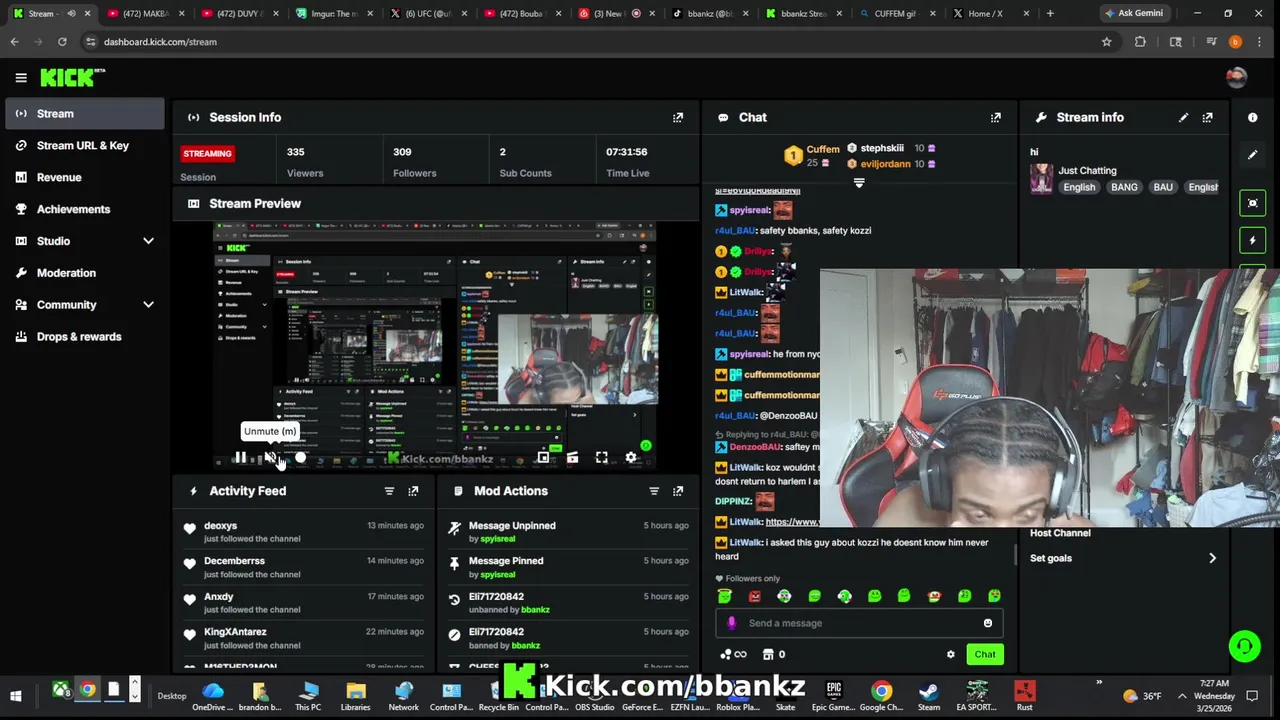The width and height of the screenshot is (1280, 720).
Task: Click the Send a message field
Action: pos(859,623)
